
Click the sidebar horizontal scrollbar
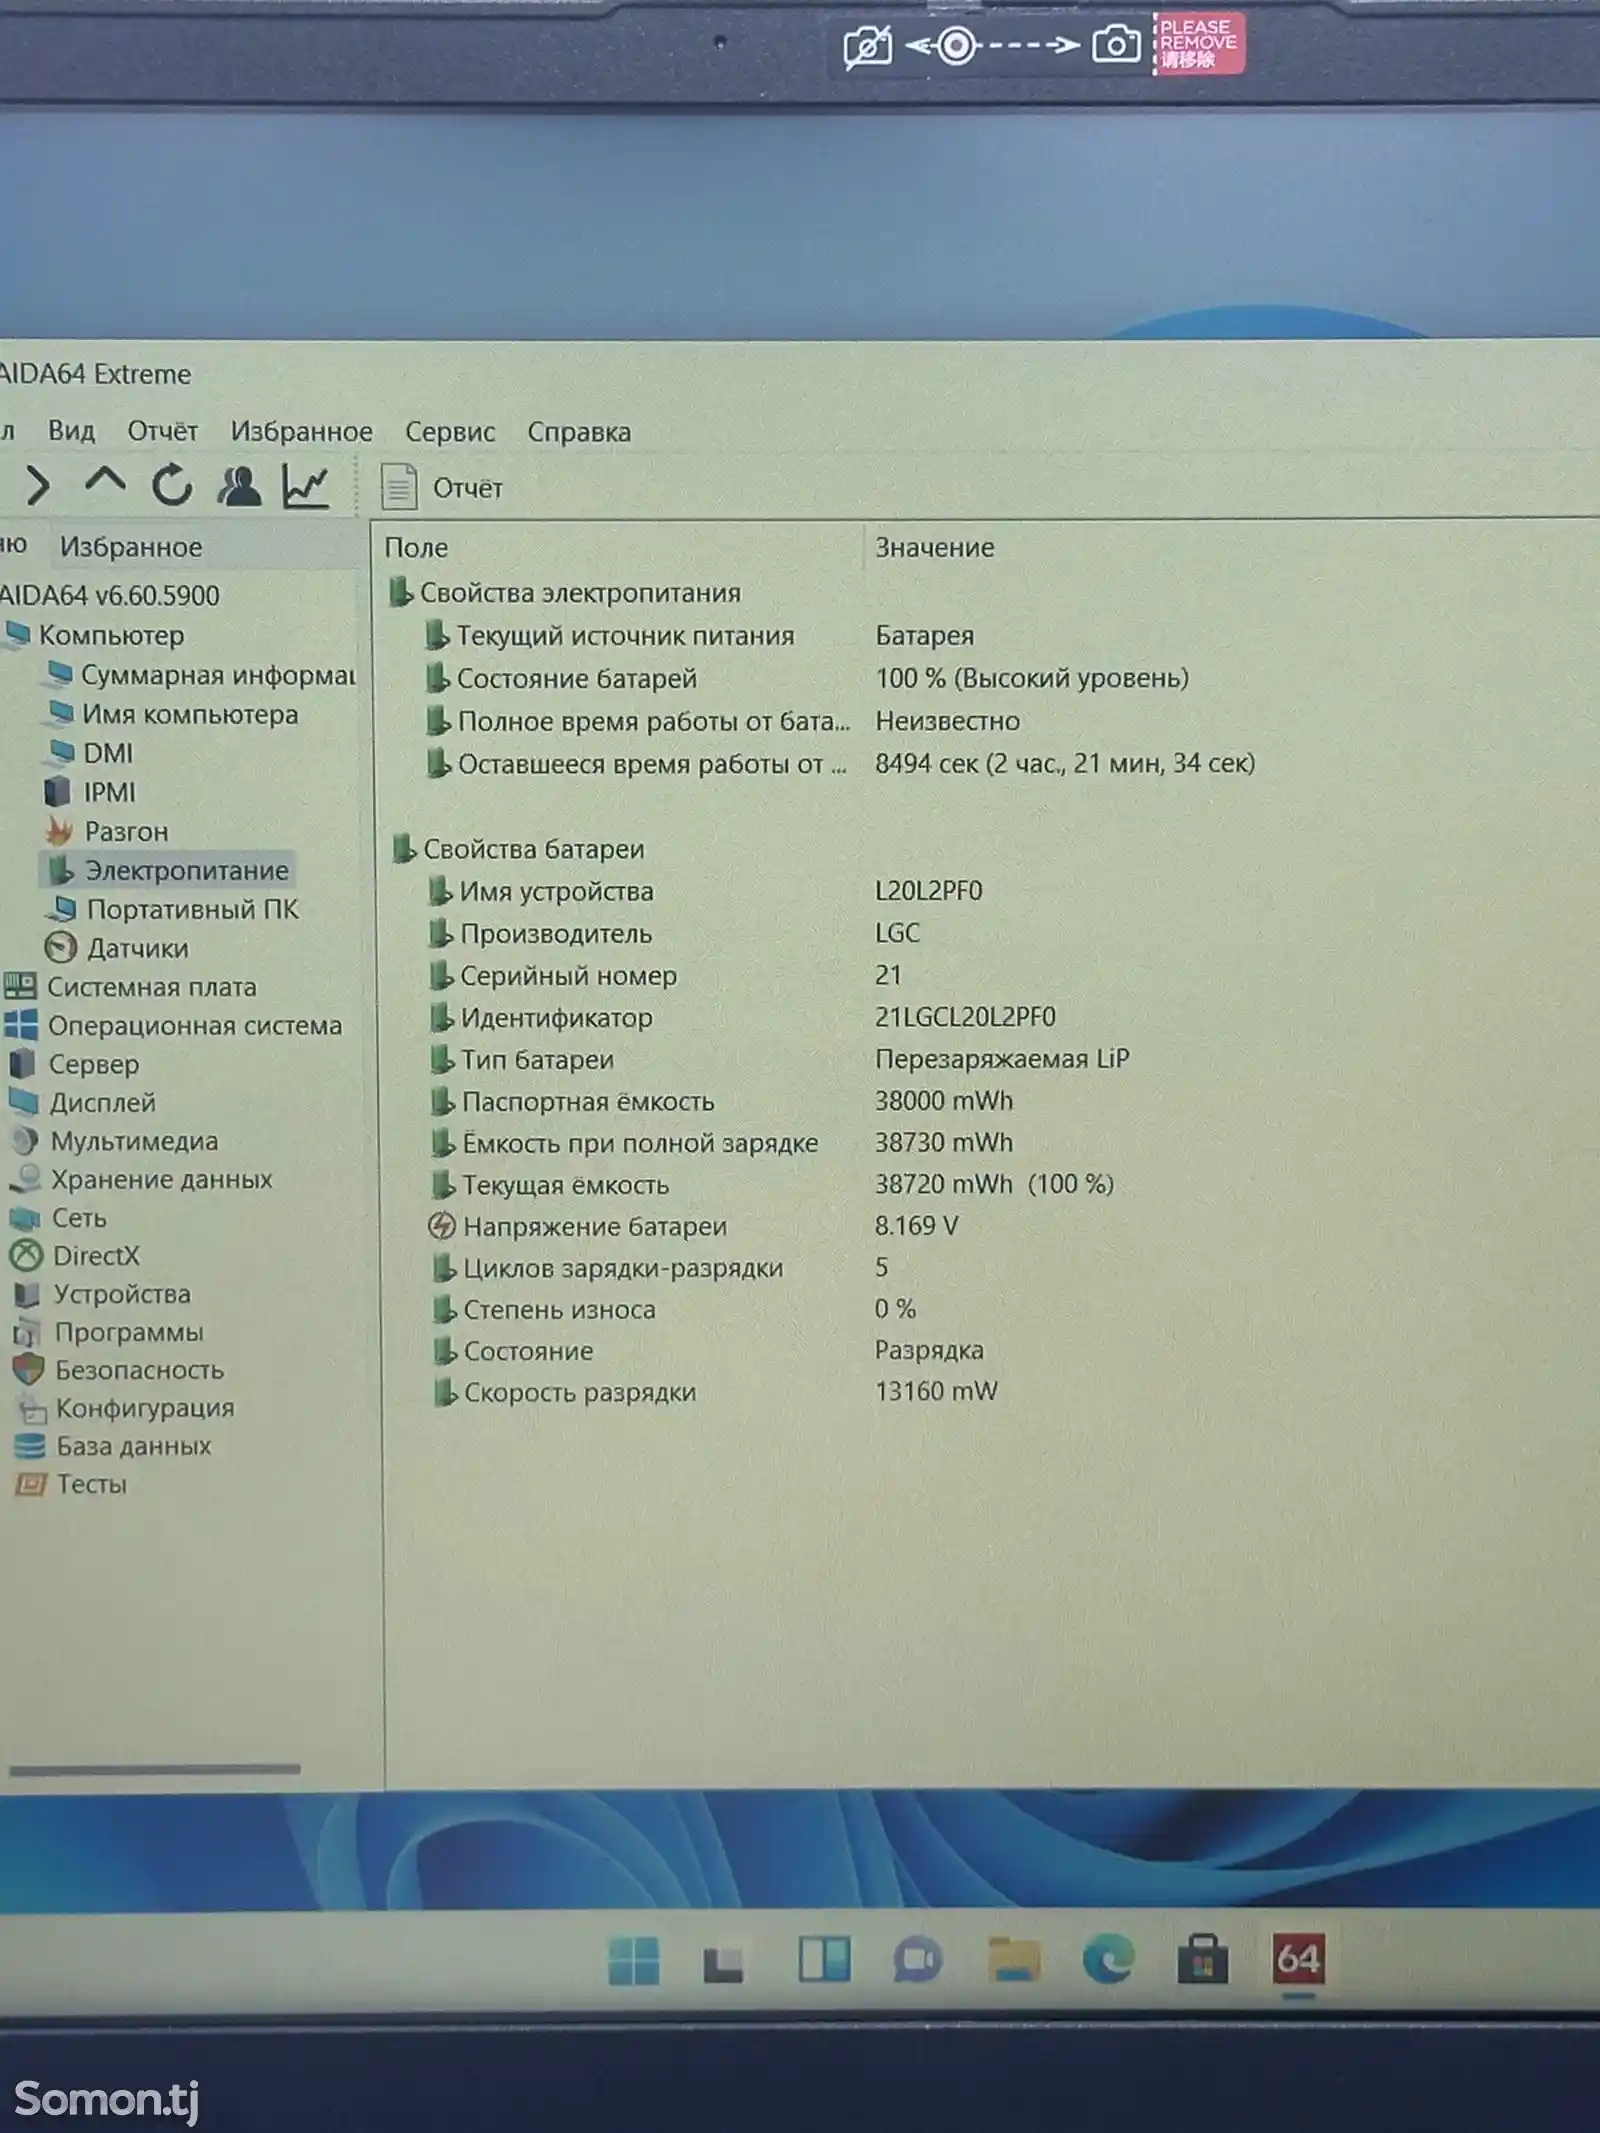click(155, 1769)
